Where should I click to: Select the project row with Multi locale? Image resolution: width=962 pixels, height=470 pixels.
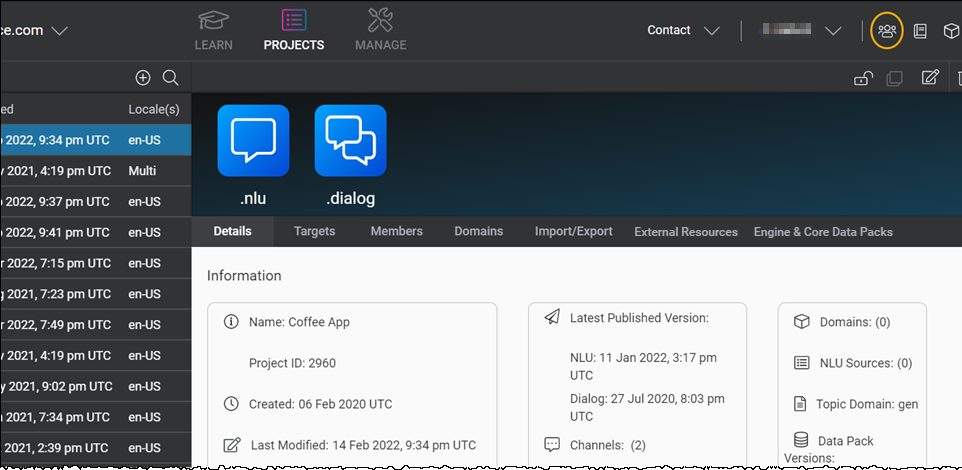point(95,171)
